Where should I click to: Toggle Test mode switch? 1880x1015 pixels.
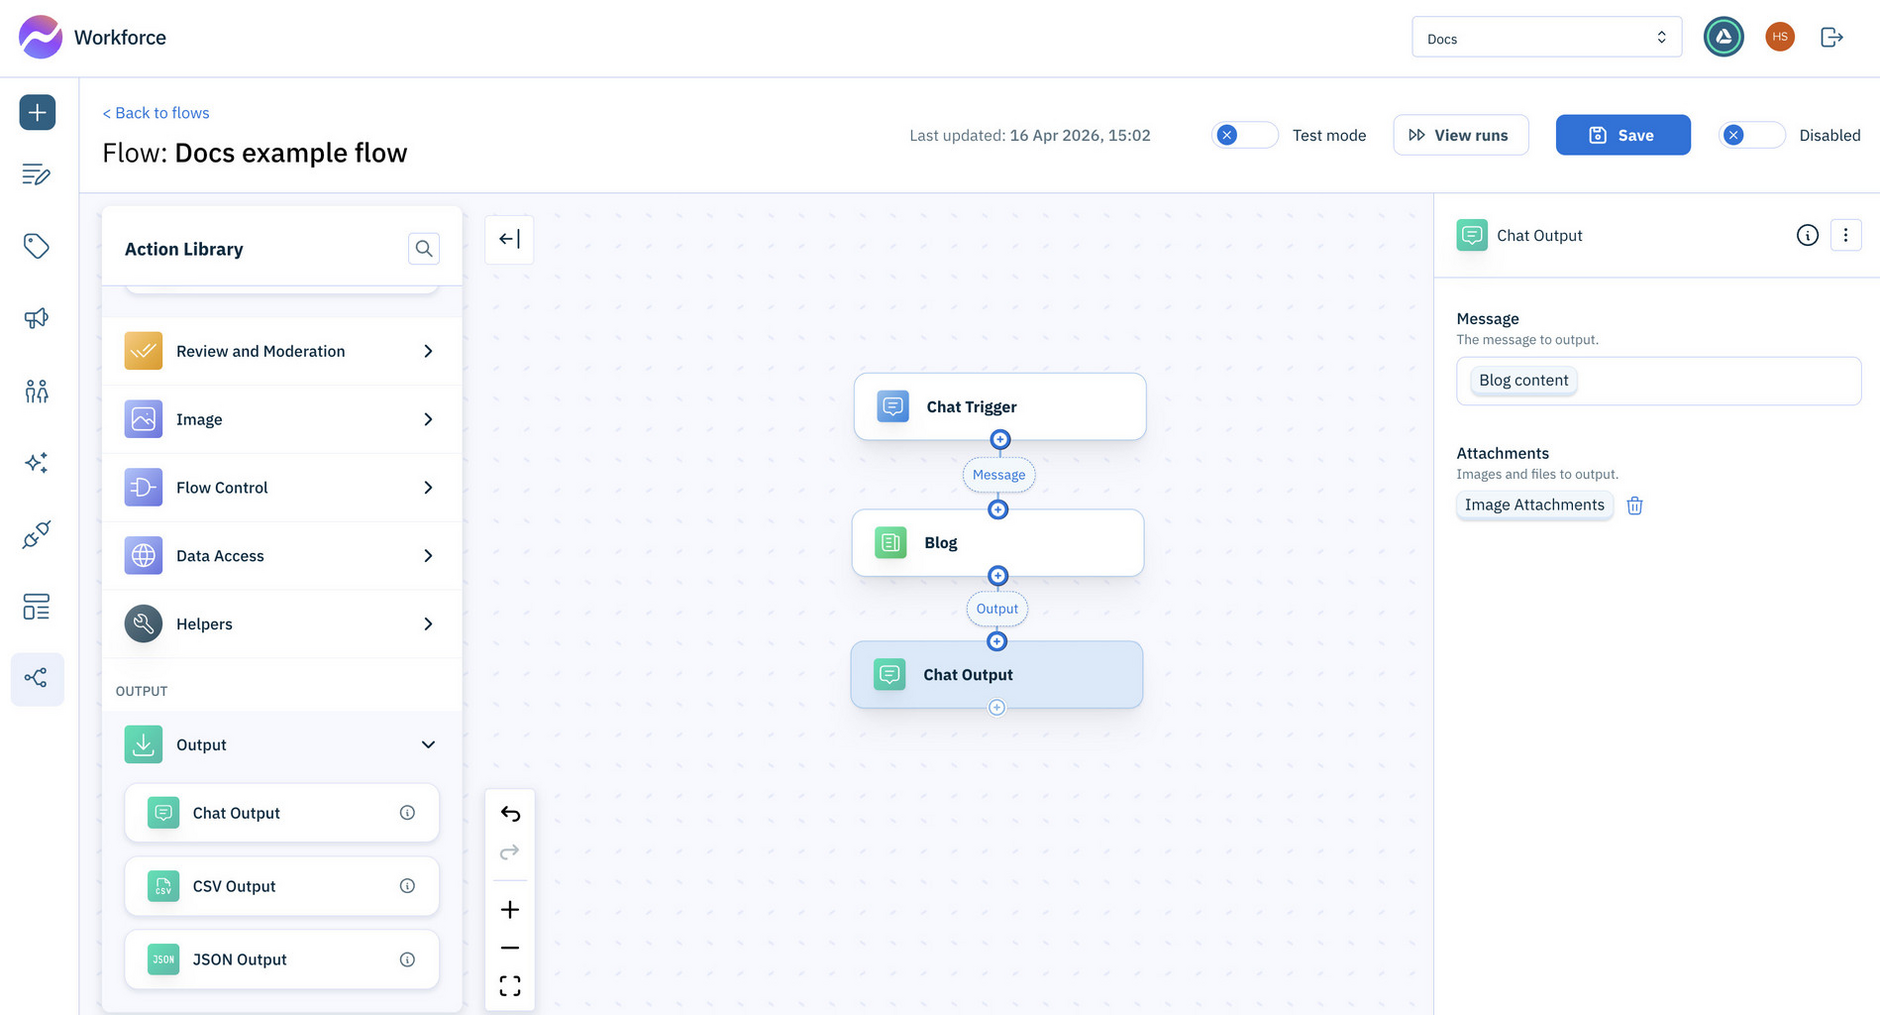pos(1245,135)
